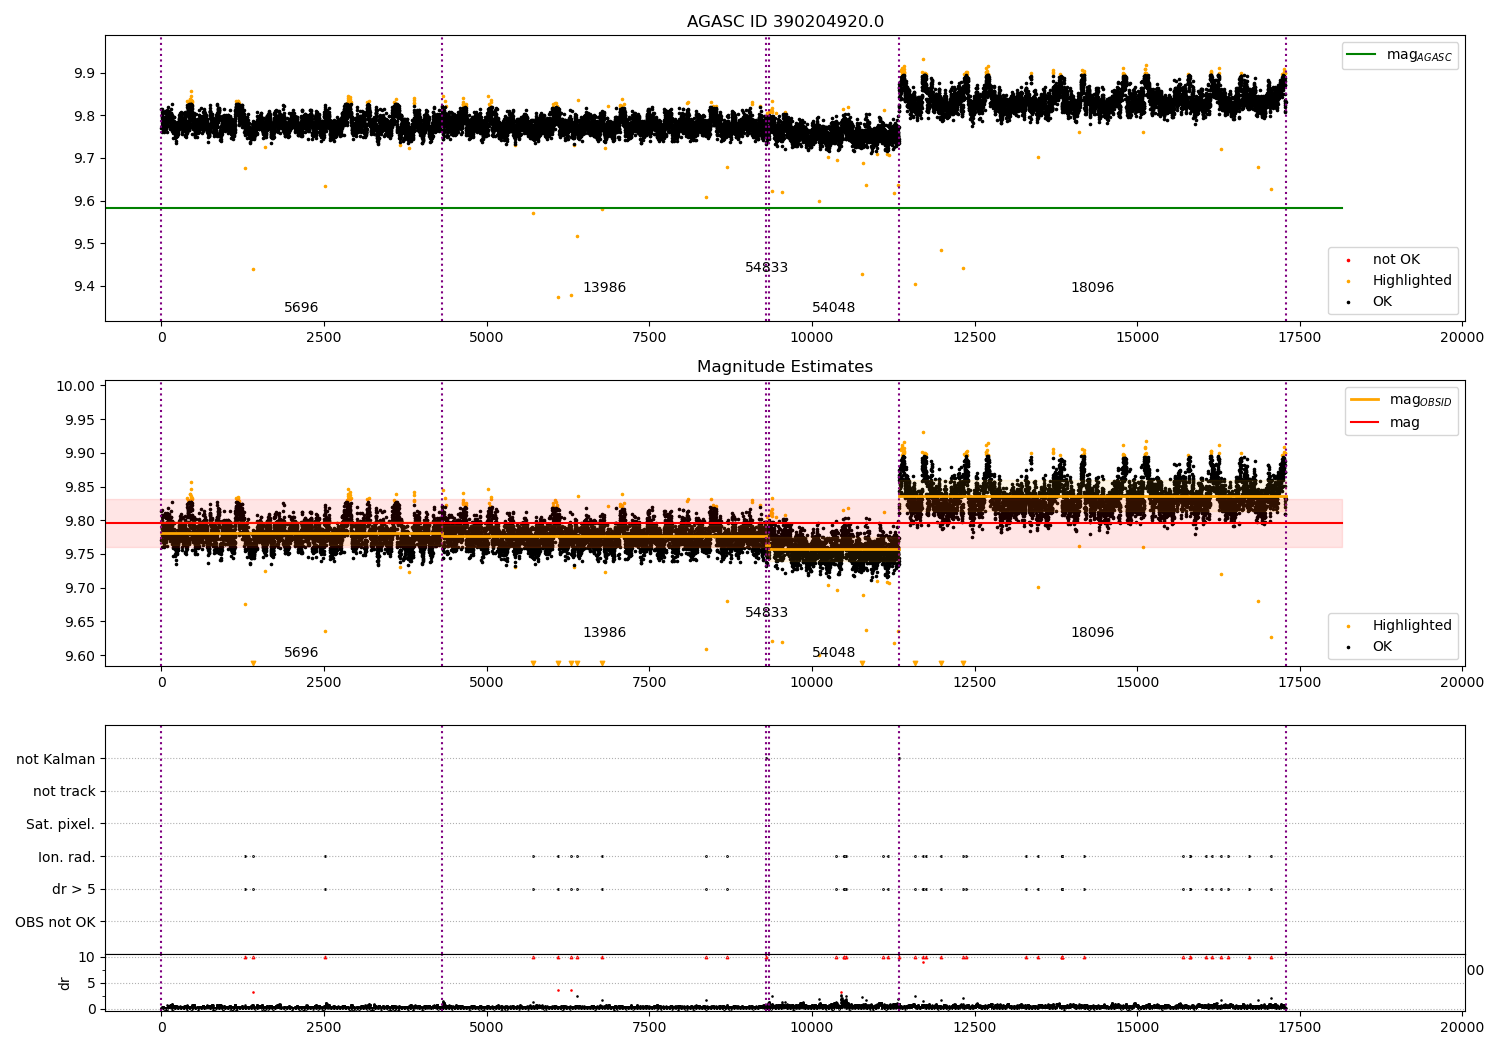
Task: Click the 12500 x-tick under the top plot
Action: tap(975, 338)
